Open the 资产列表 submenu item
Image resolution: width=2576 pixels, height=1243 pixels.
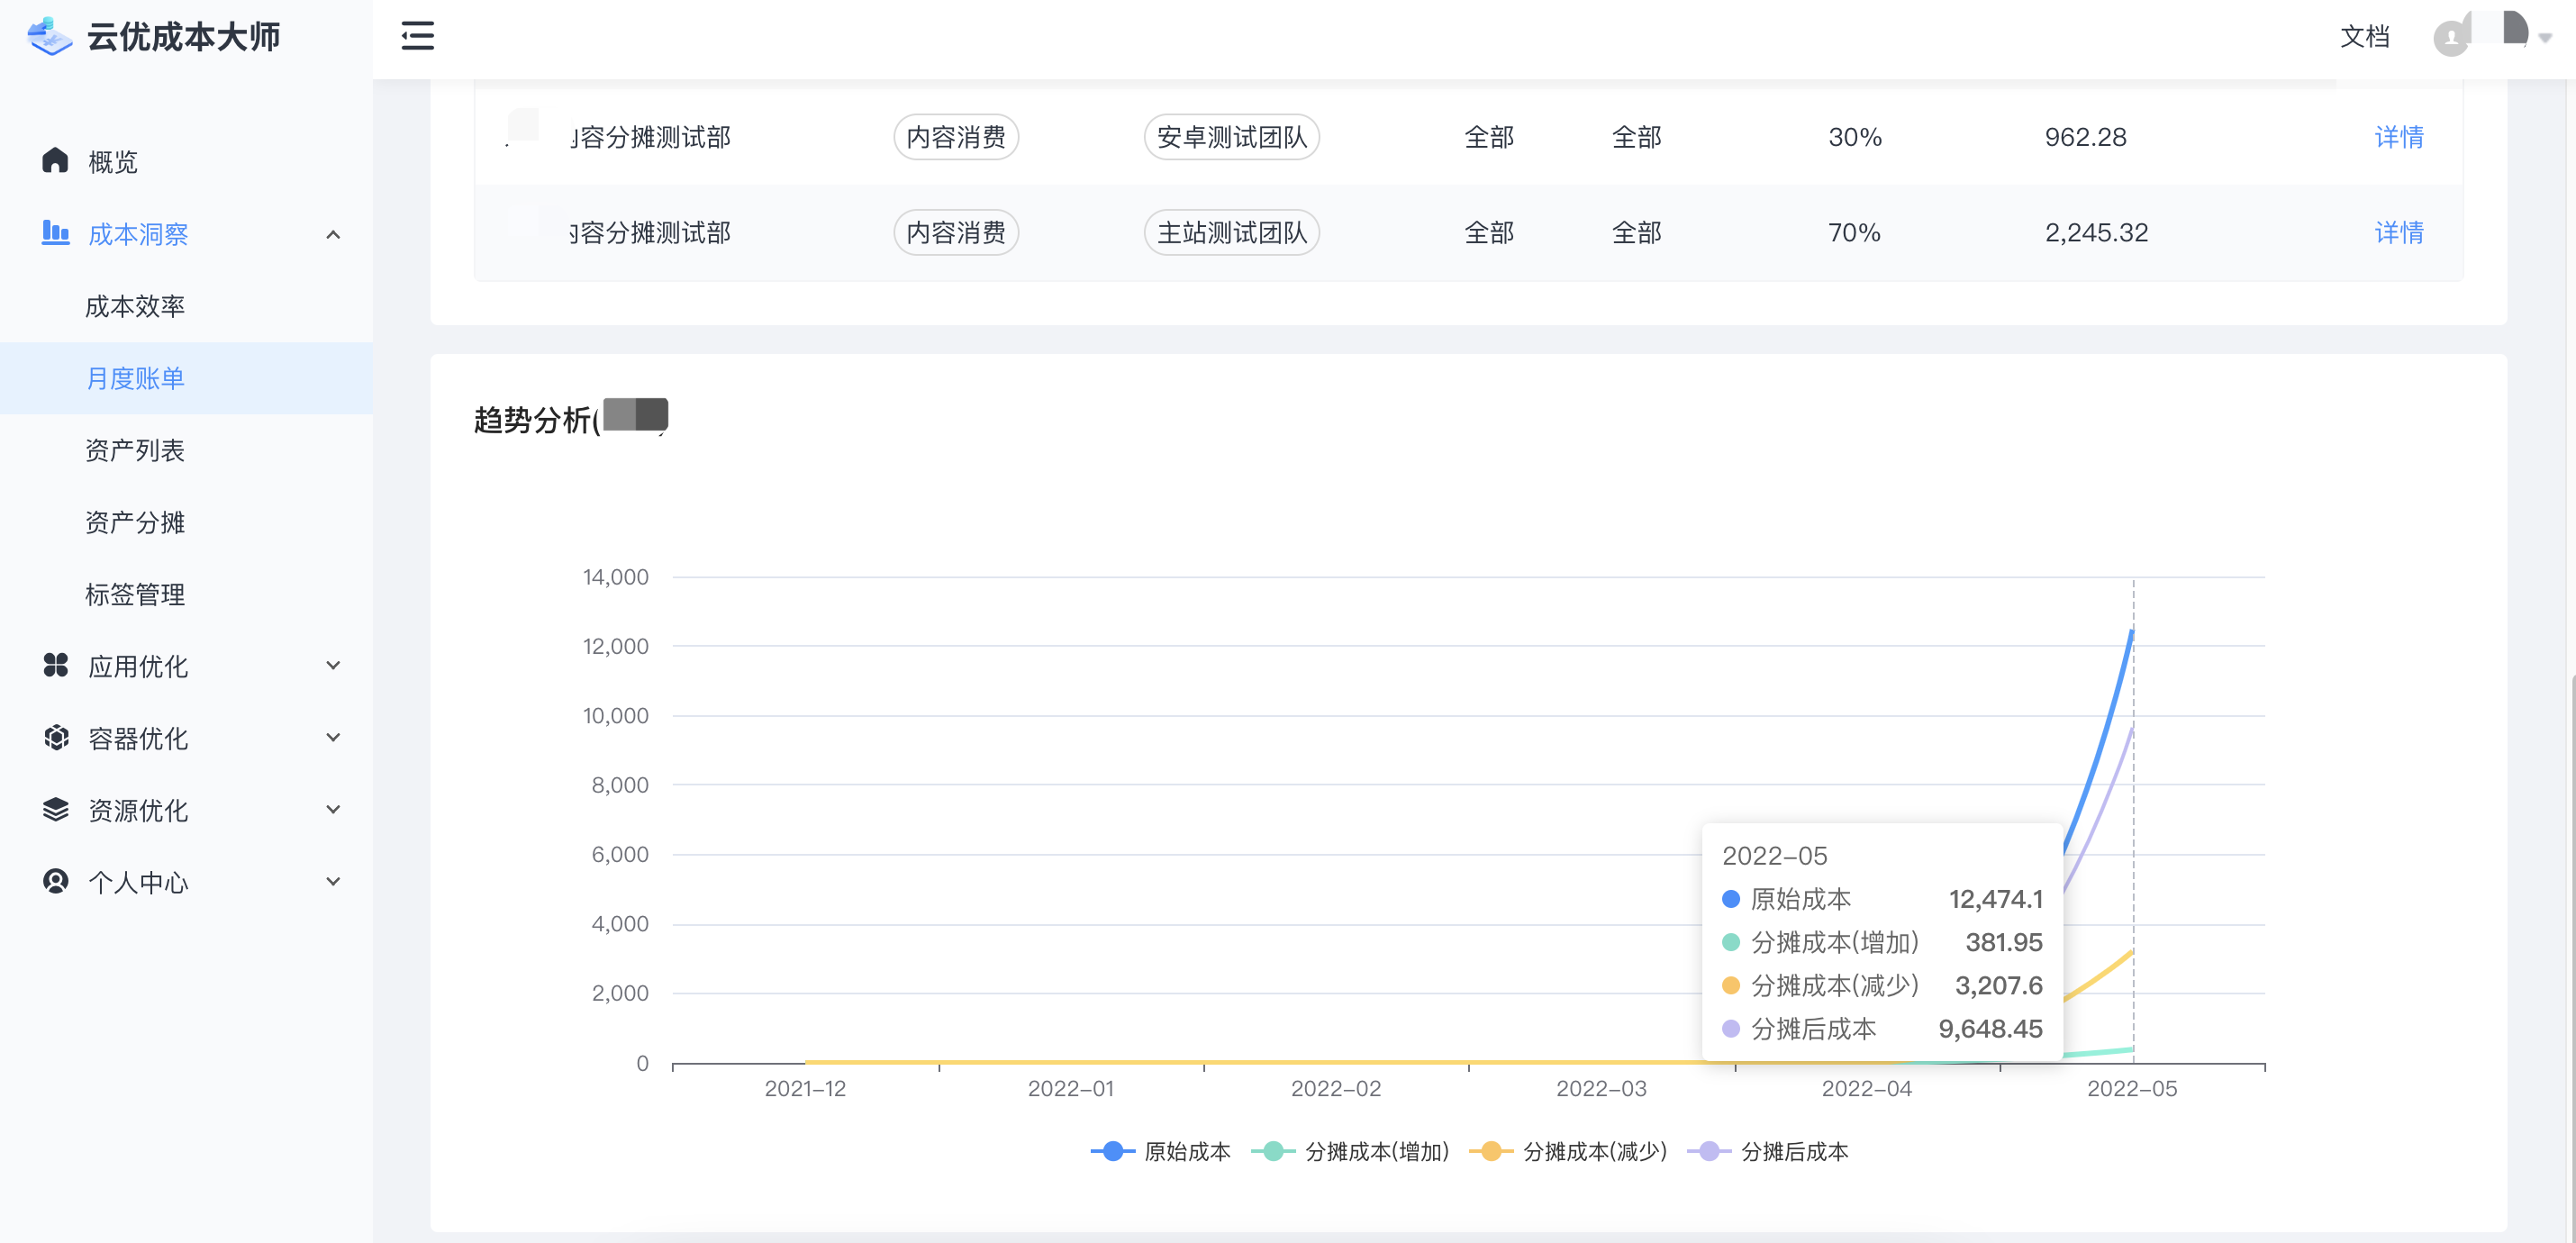click(x=186, y=450)
